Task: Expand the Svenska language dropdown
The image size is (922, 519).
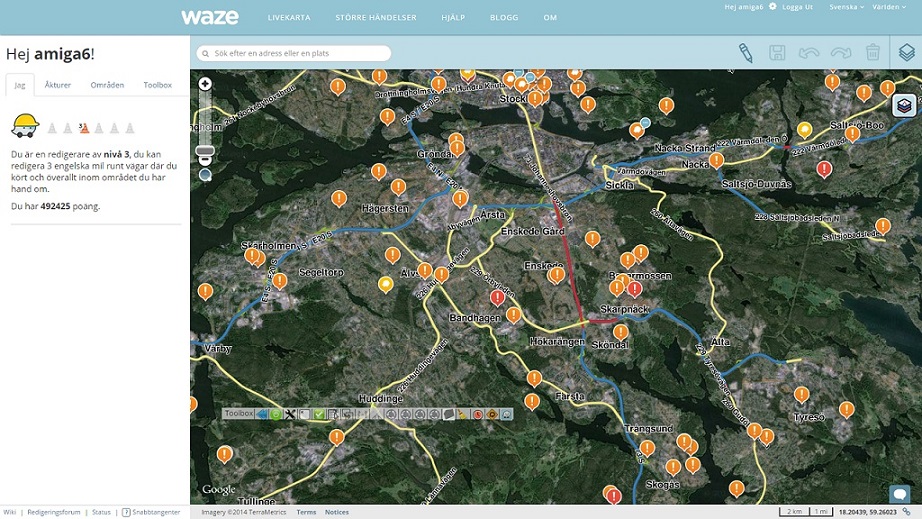Action: [x=847, y=6]
